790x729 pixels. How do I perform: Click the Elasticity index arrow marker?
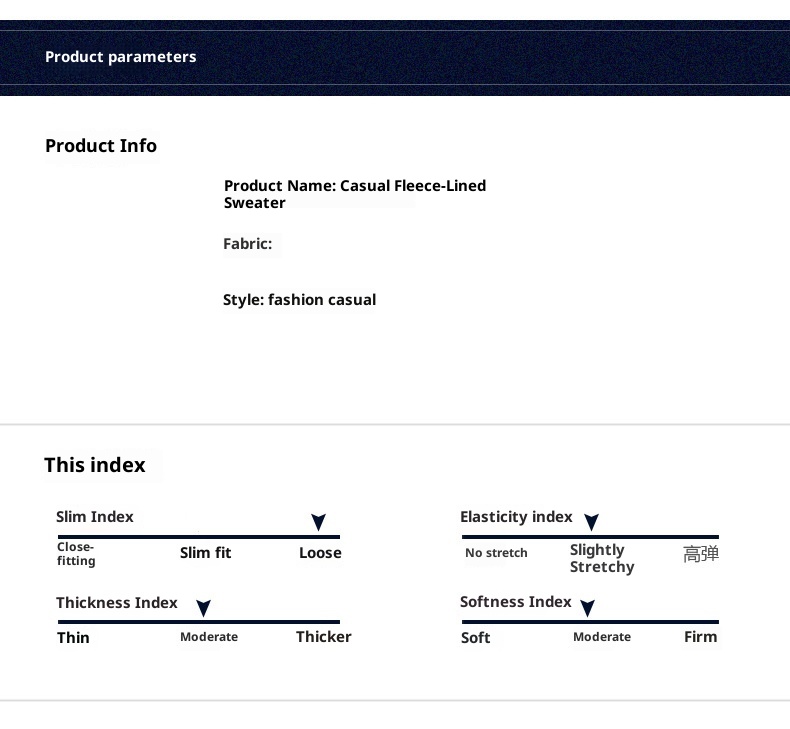click(591, 522)
